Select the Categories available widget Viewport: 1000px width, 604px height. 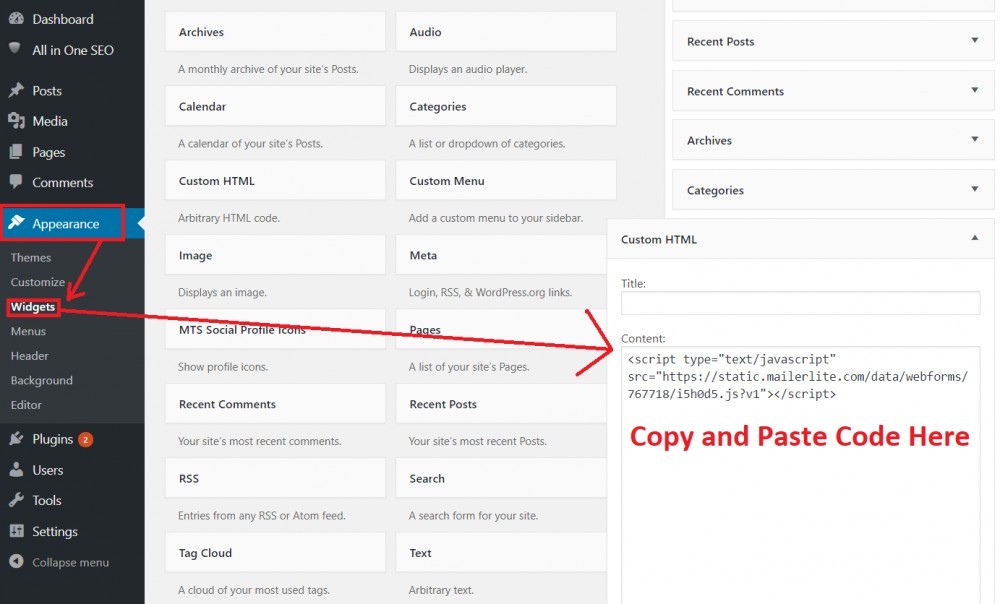tap(506, 106)
